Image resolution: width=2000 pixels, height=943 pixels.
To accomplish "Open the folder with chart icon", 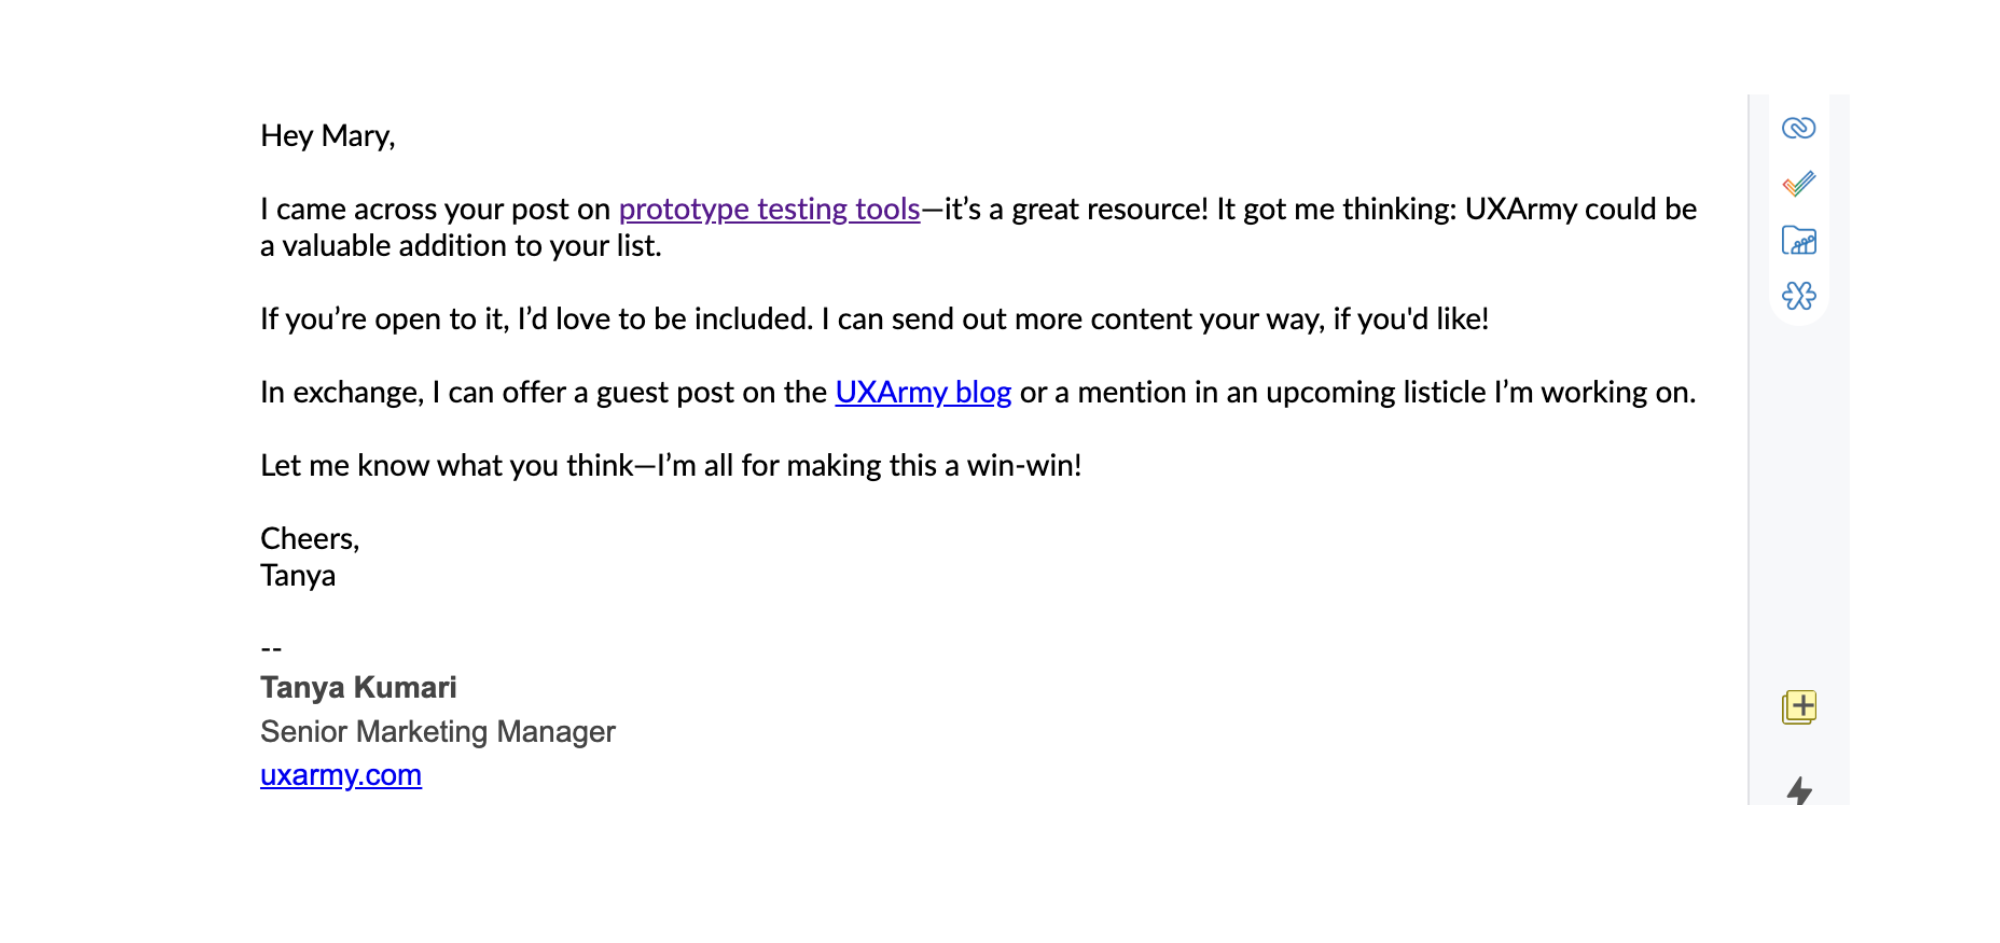I will click(x=1798, y=241).
